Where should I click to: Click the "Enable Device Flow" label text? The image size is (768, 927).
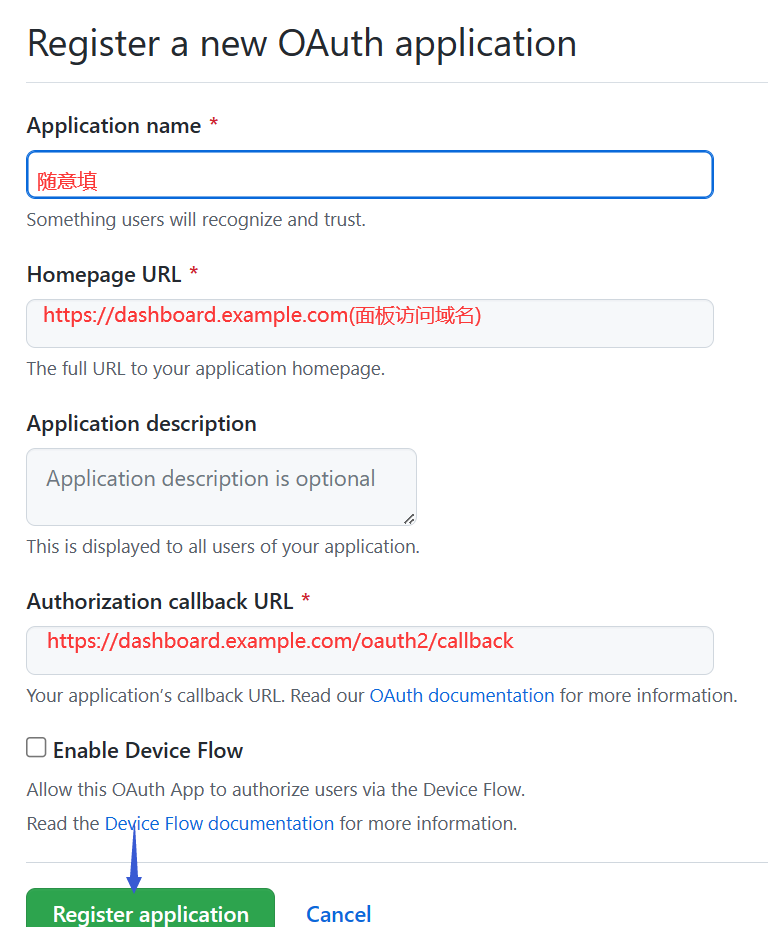point(148,750)
